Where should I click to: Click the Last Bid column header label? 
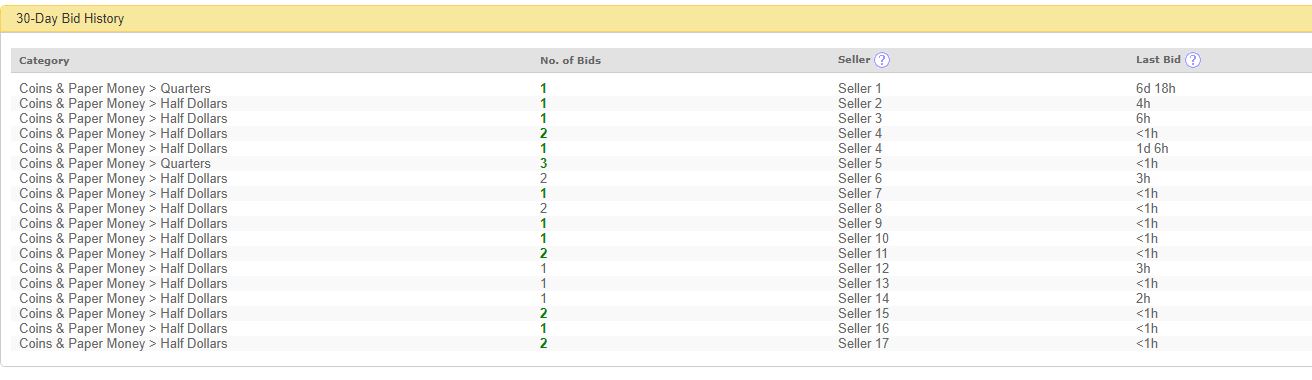coord(1158,60)
